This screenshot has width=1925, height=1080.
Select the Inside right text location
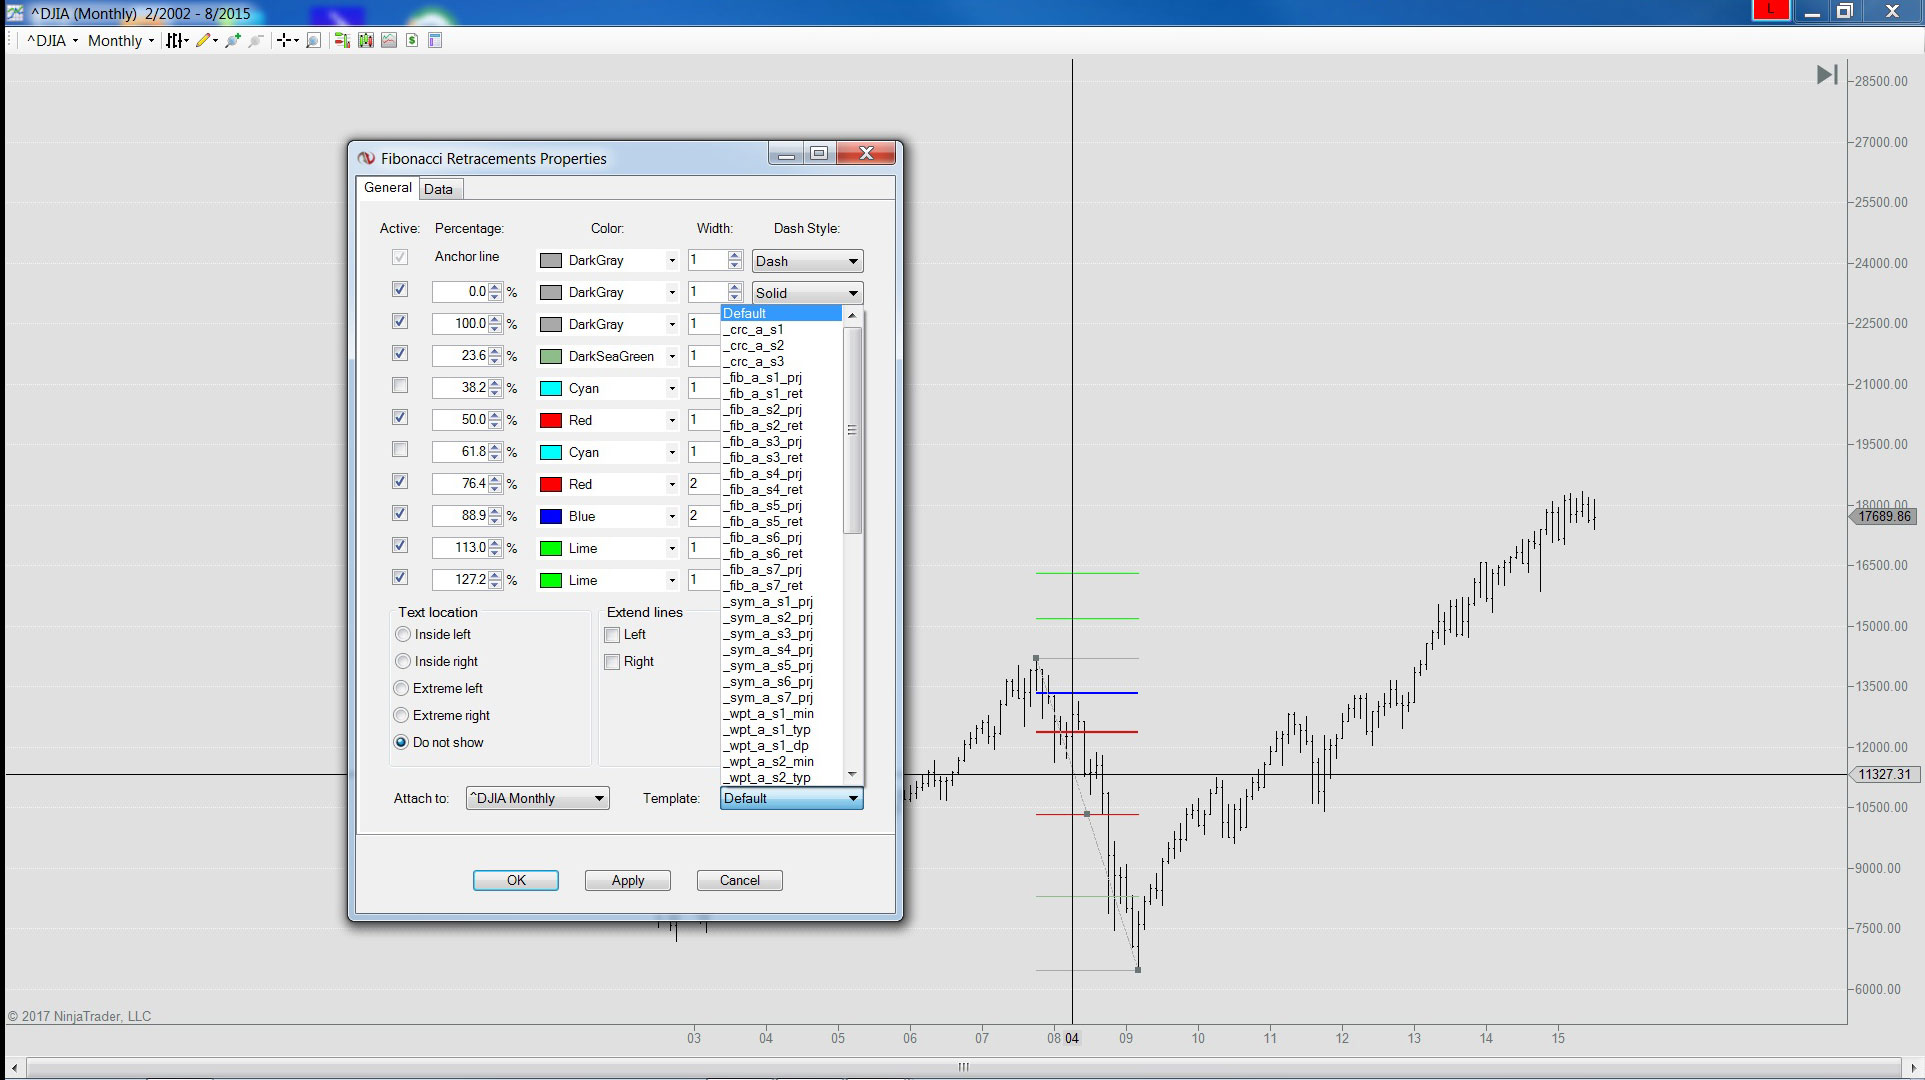(x=403, y=661)
